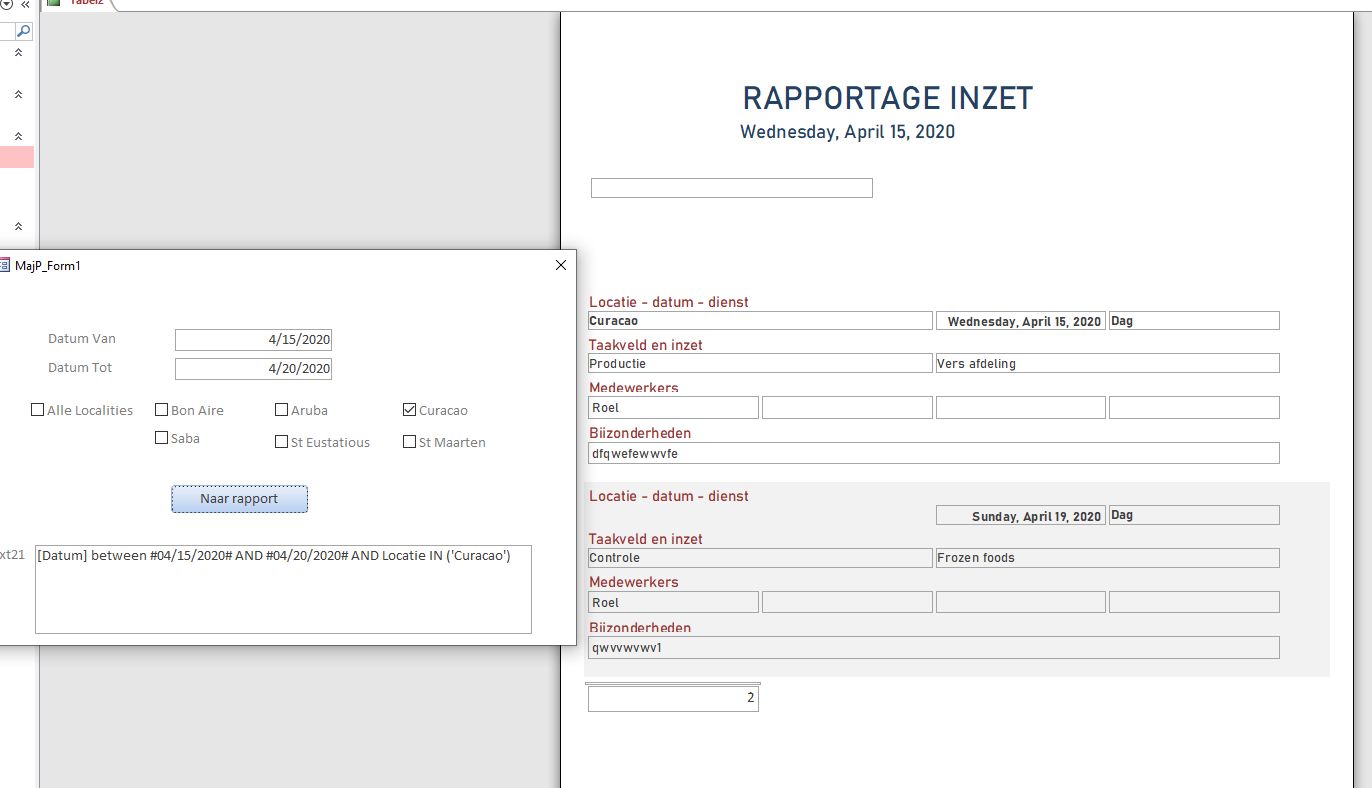Click the Roel field in the Controle record
This screenshot has height=788, width=1372.
pos(673,602)
